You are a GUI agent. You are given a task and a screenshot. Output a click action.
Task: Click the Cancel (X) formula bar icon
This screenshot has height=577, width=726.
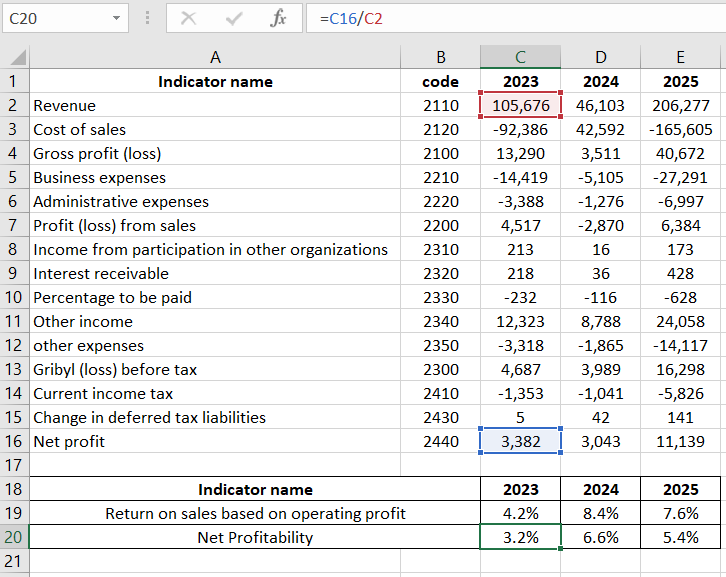(188, 19)
